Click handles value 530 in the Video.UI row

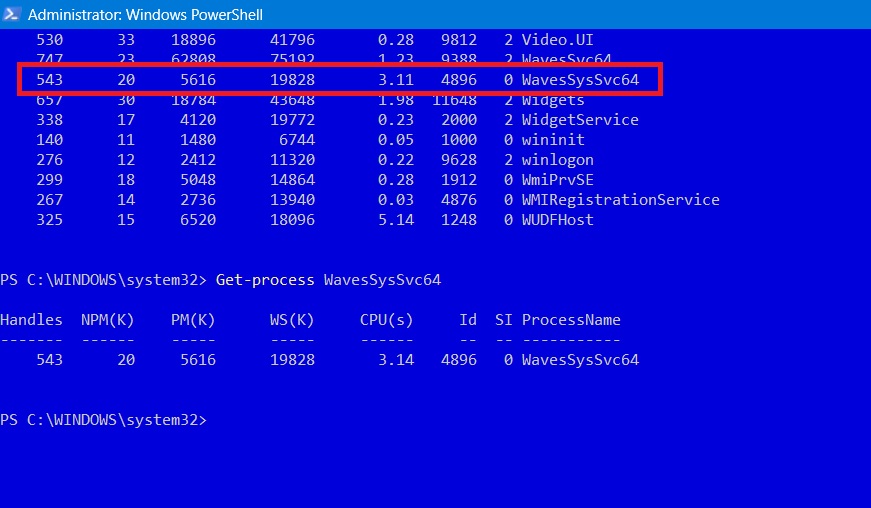pos(49,40)
